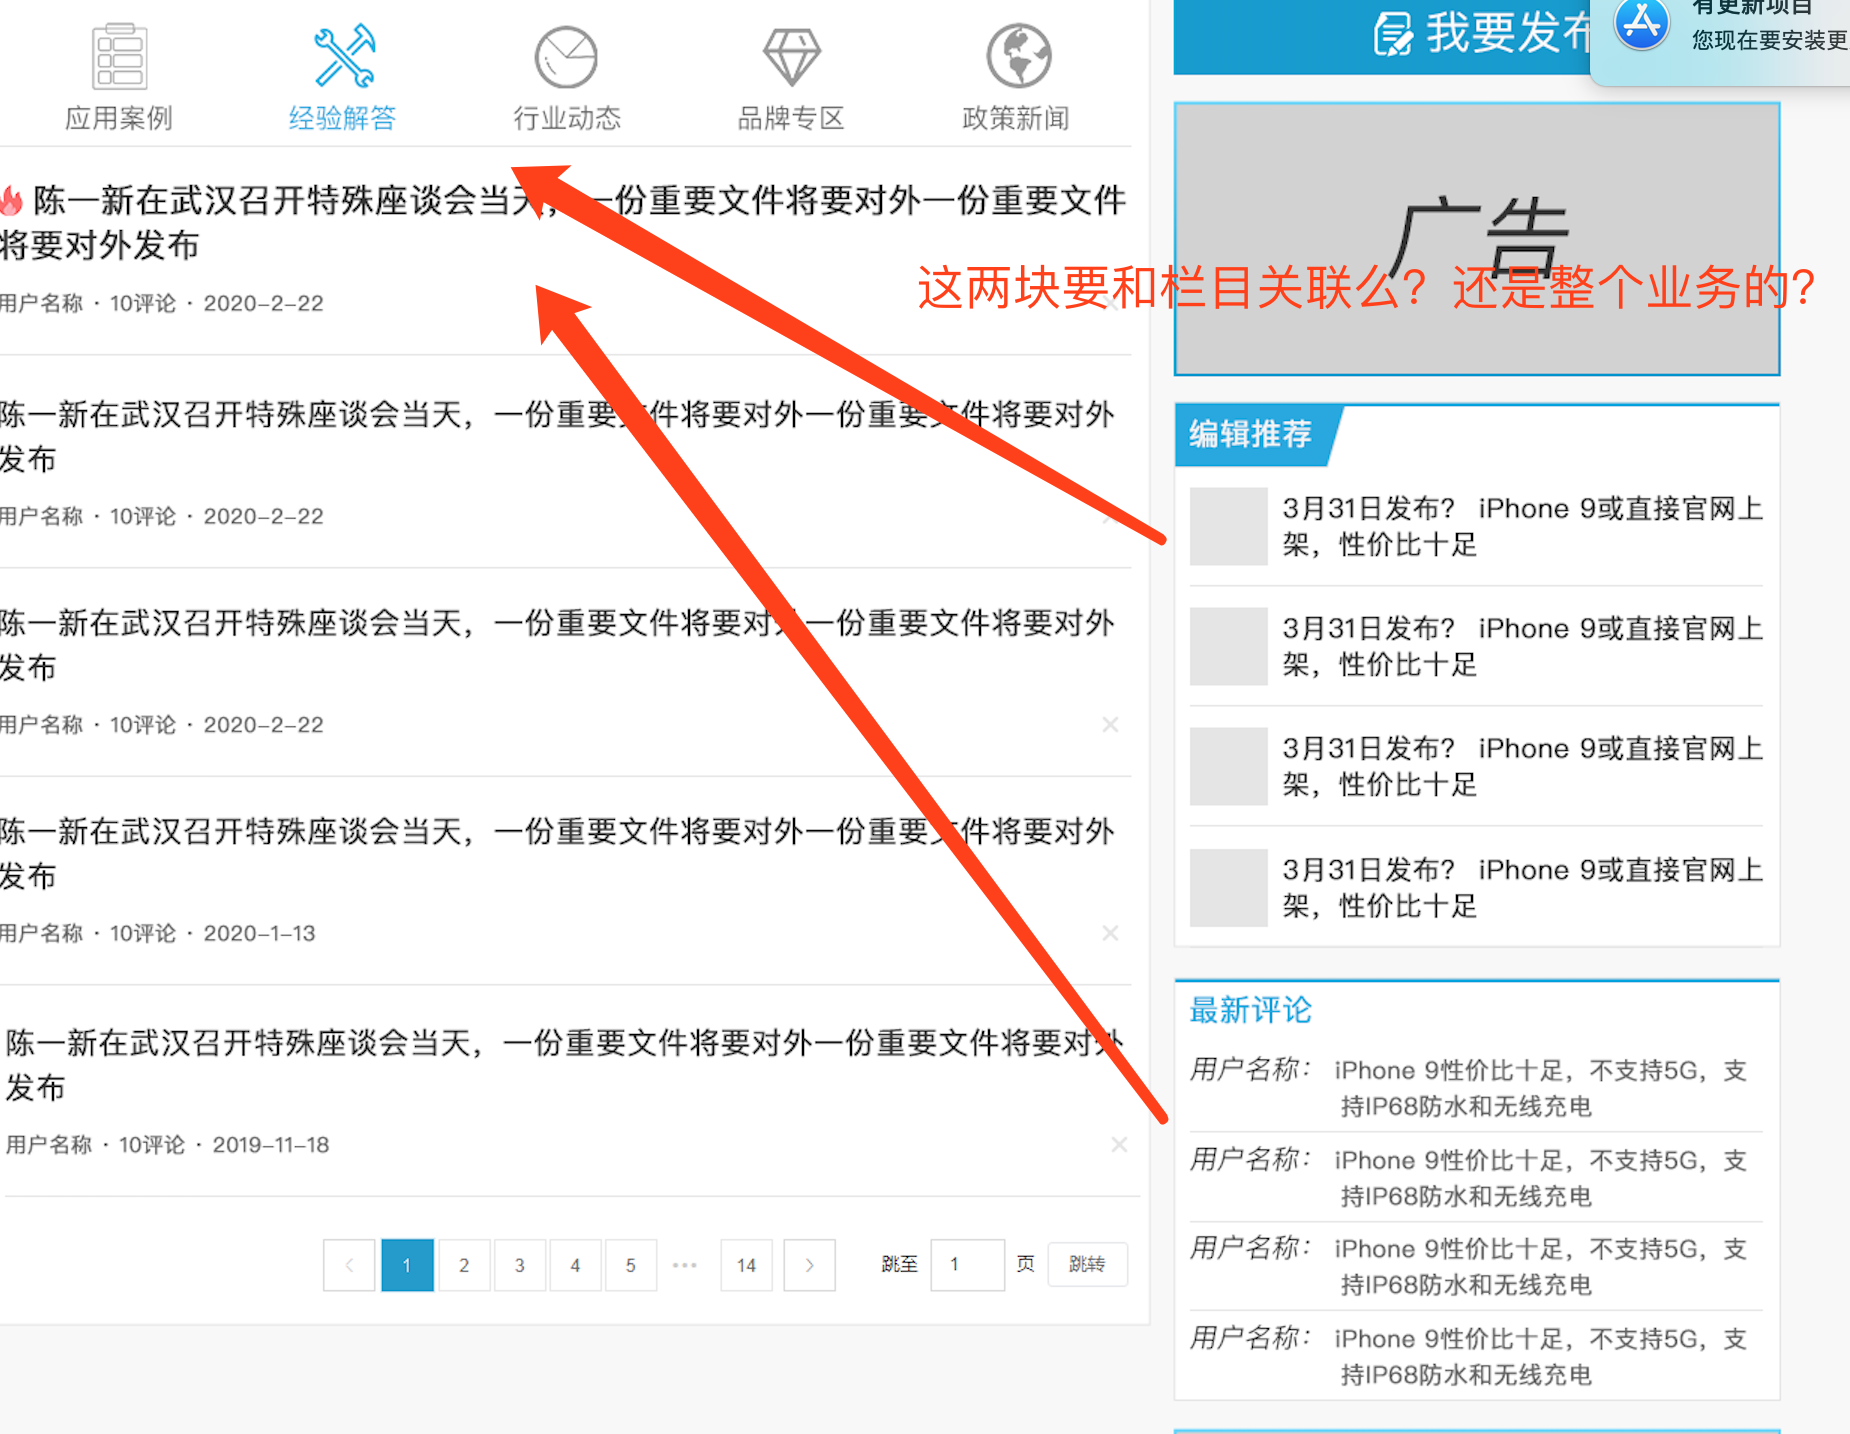Switch to the 编辑推荐 tab
1850x1434 pixels.
click(1251, 435)
